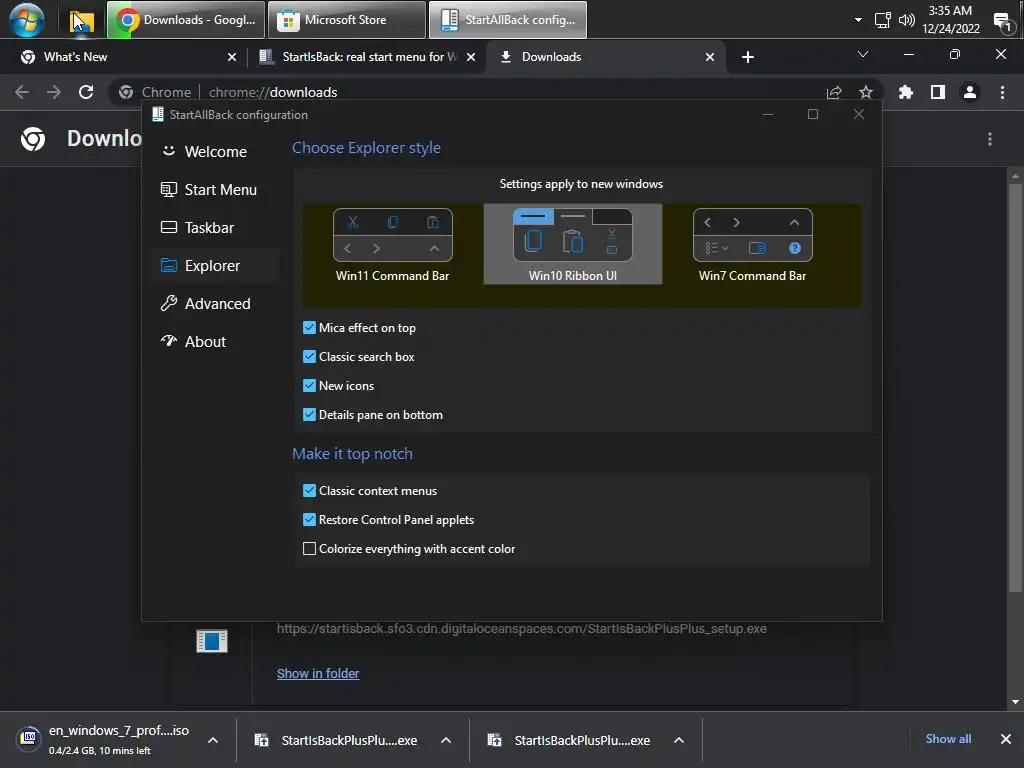Open Downloads page more actions menu

990,139
